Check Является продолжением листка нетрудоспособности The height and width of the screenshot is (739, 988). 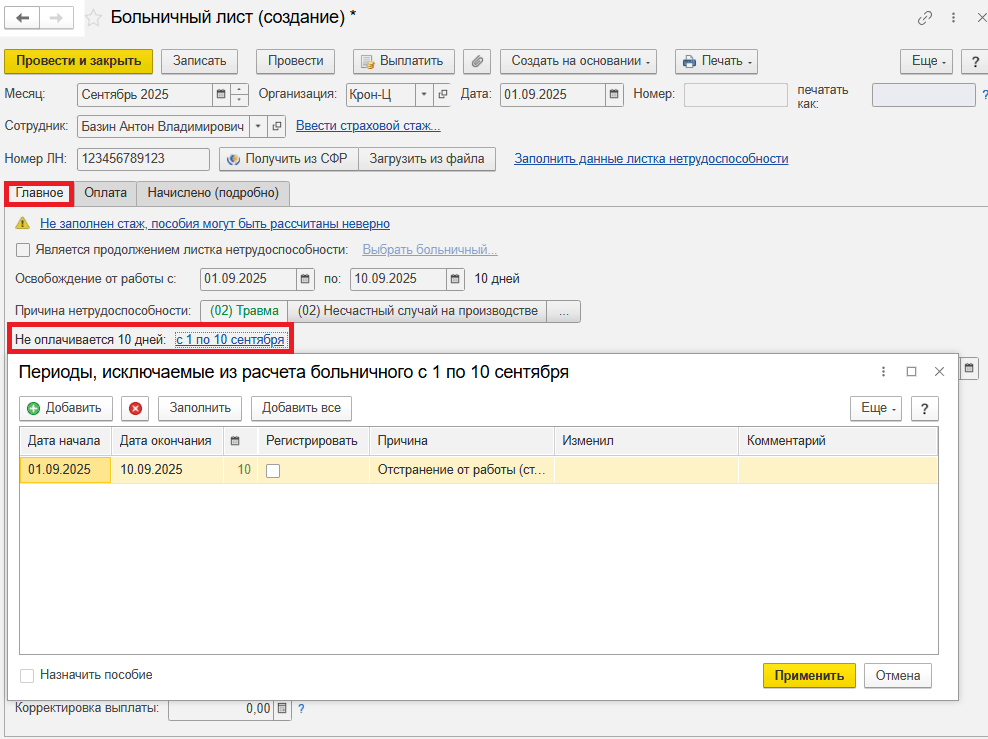pyautogui.click(x=23, y=250)
